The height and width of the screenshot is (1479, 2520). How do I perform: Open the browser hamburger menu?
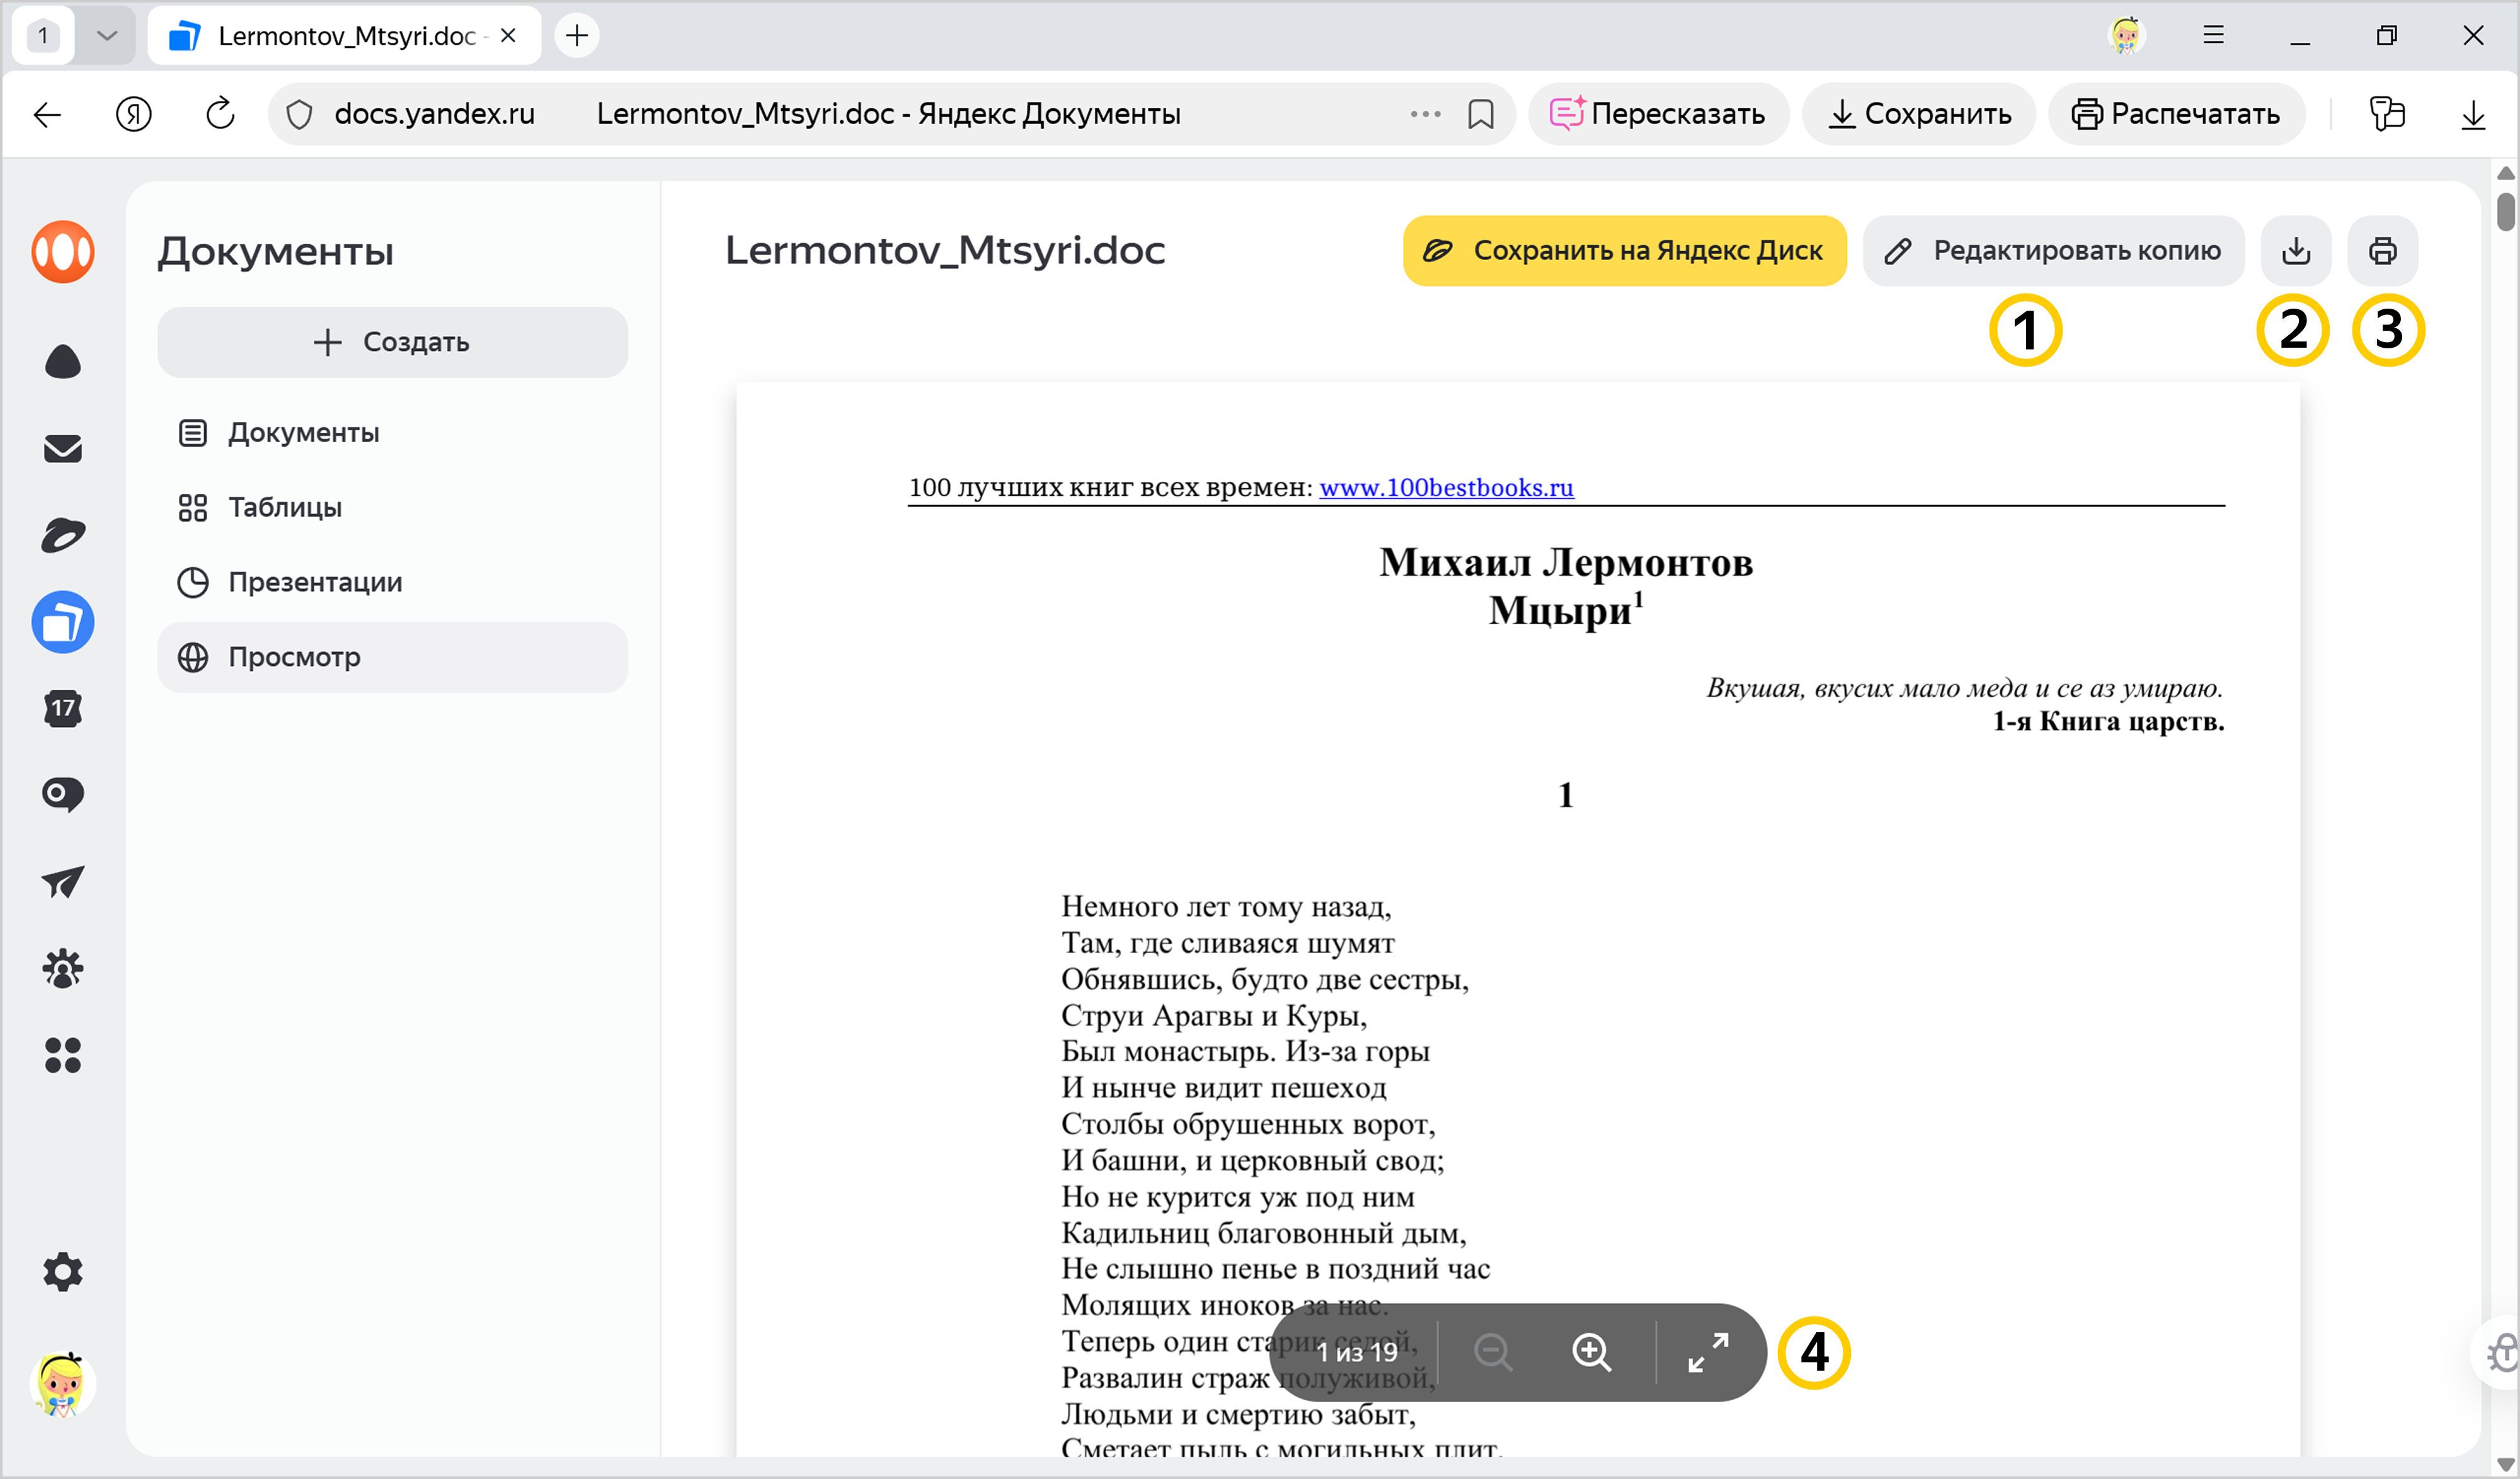click(x=2213, y=36)
